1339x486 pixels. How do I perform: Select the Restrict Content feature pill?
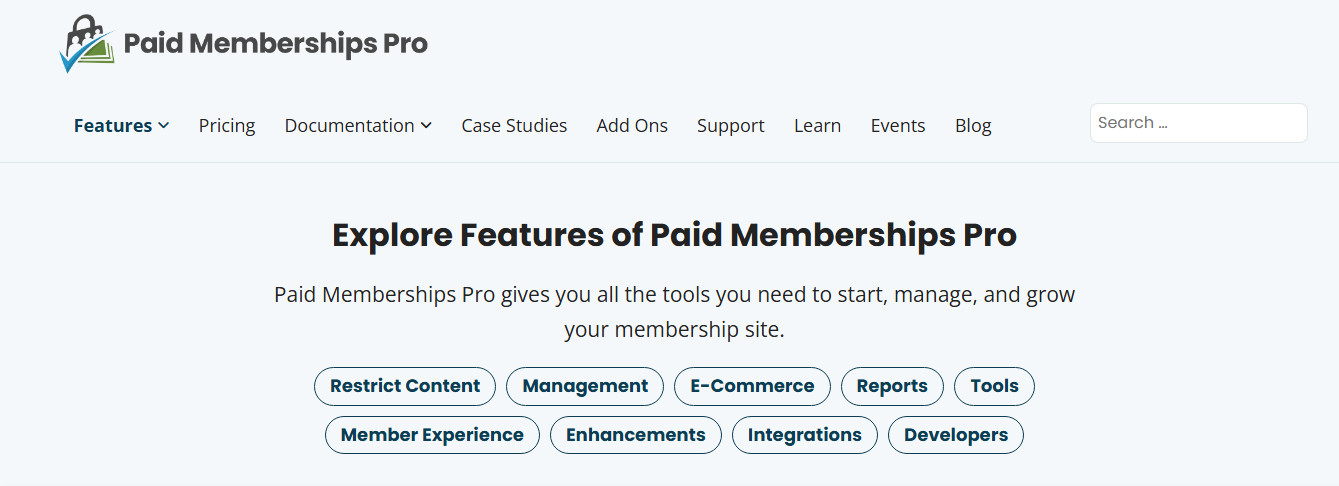pos(405,386)
